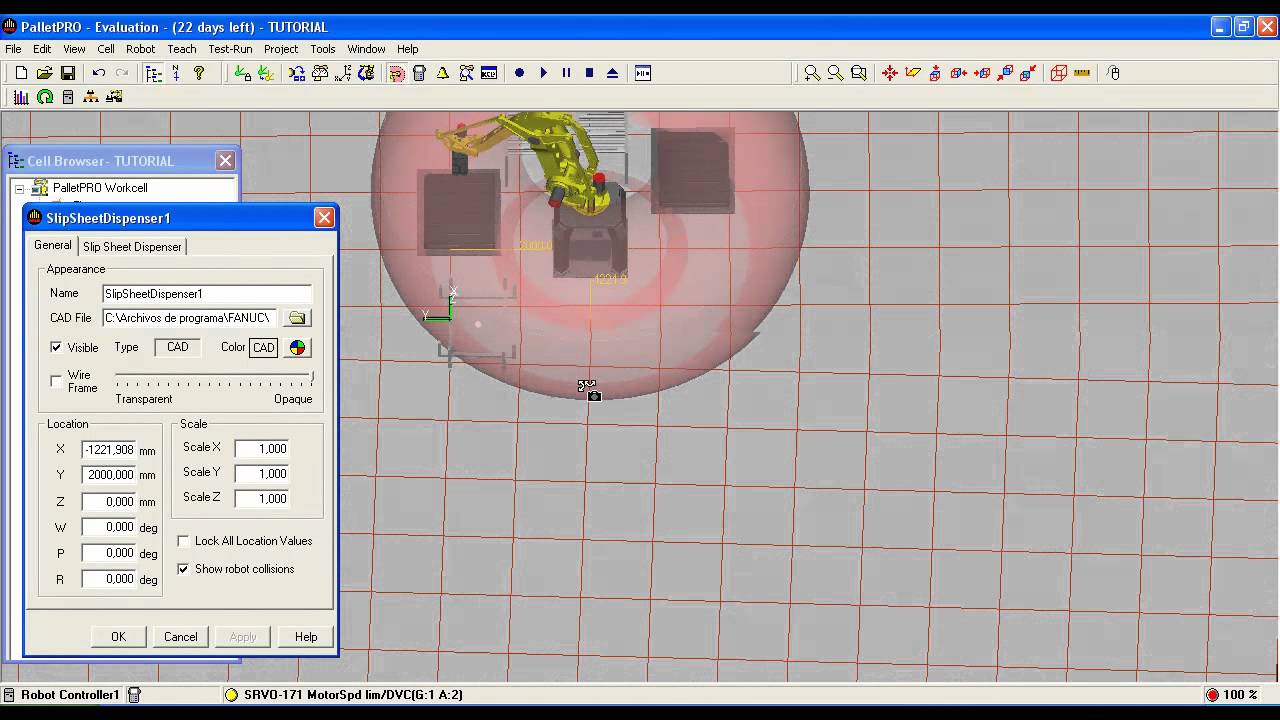The width and height of the screenshot is (1280, 720).
Task: Click the mouse commands icon
Action: tap(1114, 73)
